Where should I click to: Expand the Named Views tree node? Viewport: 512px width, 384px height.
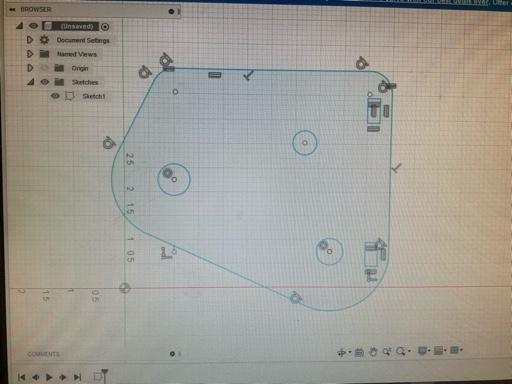pos(30,54)
